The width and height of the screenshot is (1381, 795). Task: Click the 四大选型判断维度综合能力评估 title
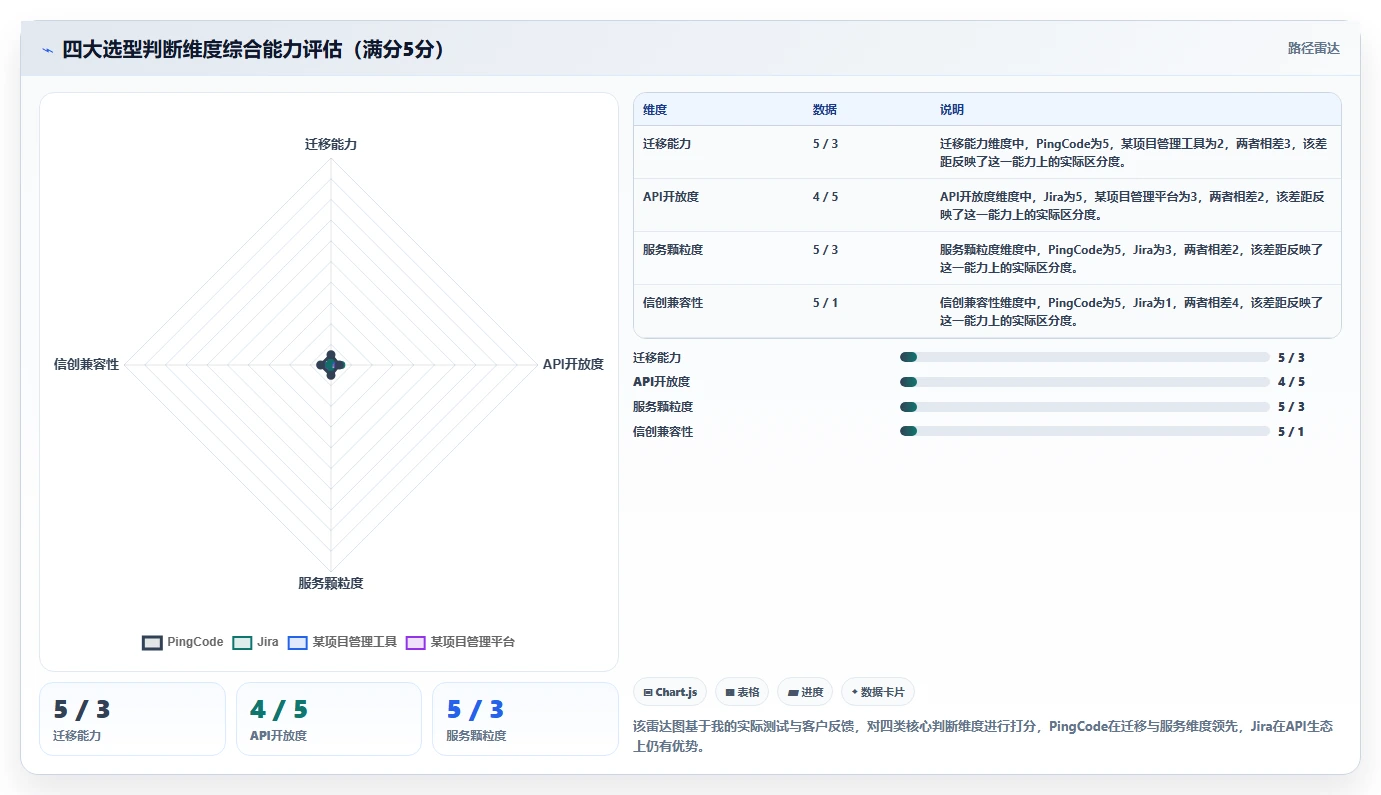253,49
